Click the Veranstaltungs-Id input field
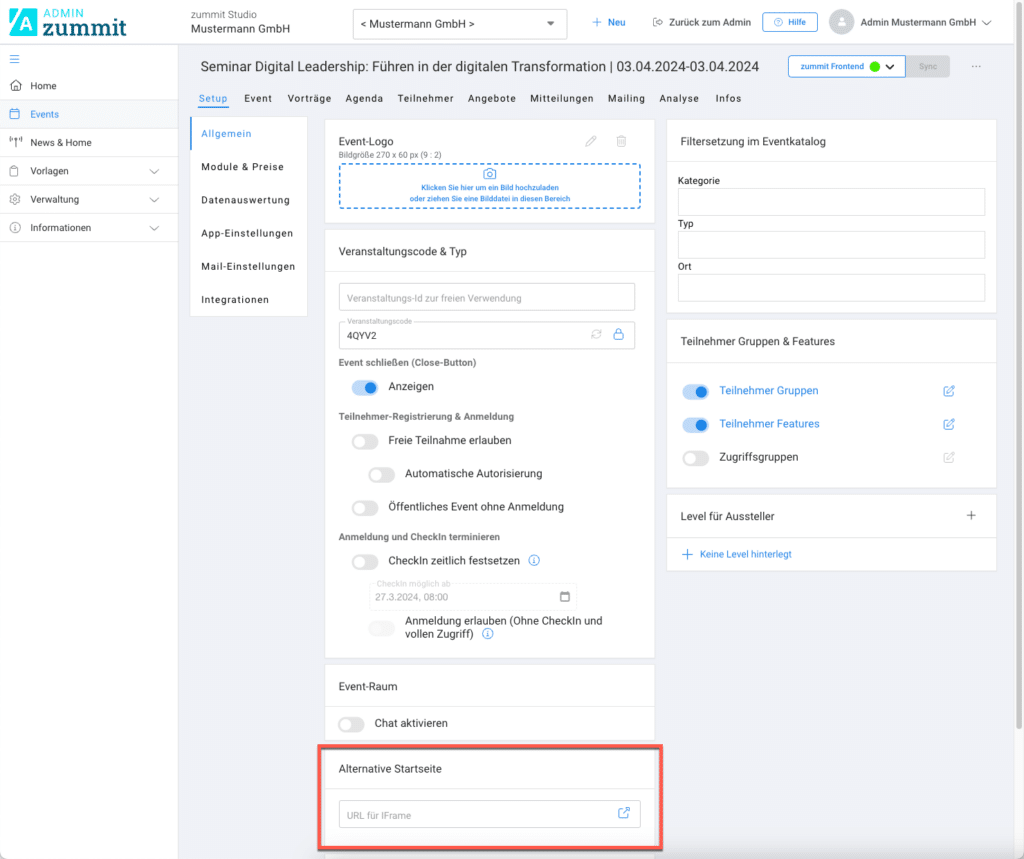This screenshot has height=859, width=1024. pos(487,298)
